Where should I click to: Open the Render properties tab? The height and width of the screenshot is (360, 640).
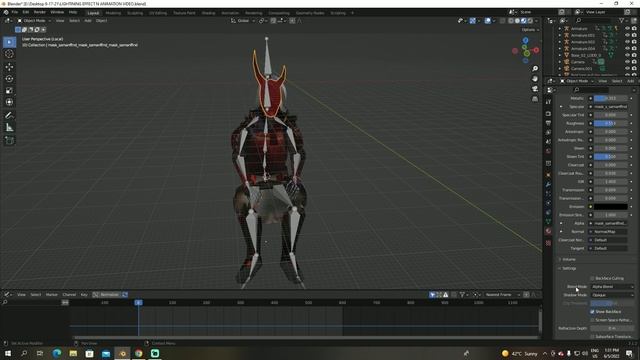point(548,114)
